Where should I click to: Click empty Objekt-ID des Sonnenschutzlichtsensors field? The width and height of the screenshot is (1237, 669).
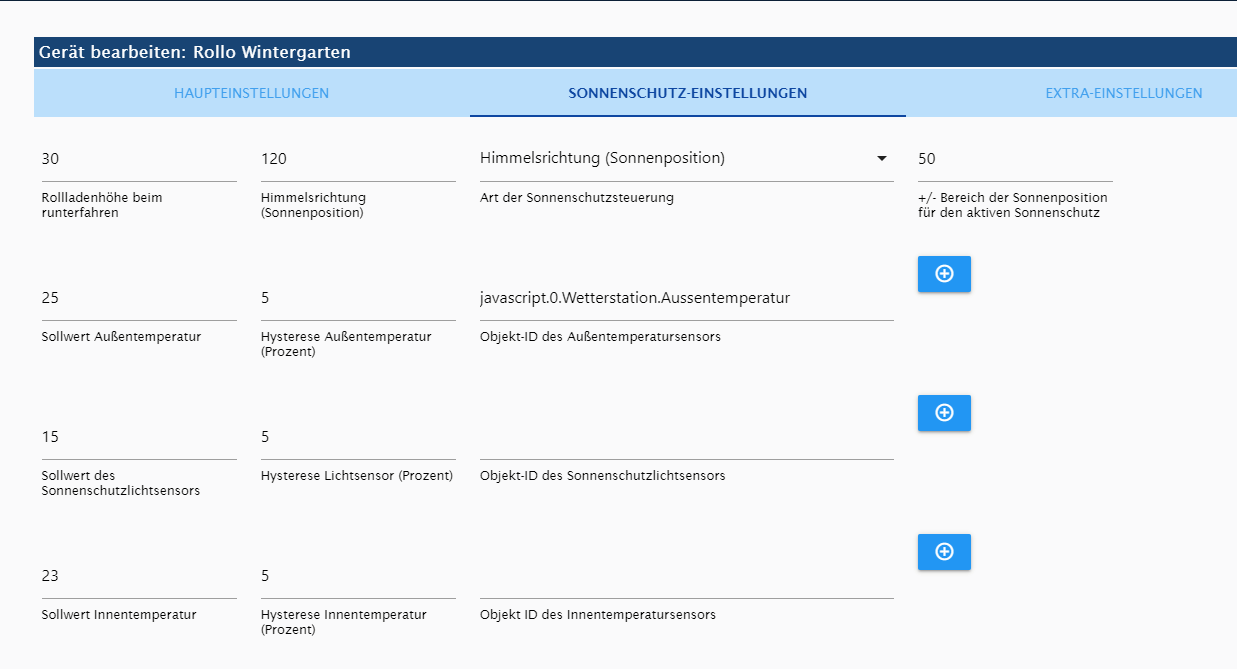687,437
